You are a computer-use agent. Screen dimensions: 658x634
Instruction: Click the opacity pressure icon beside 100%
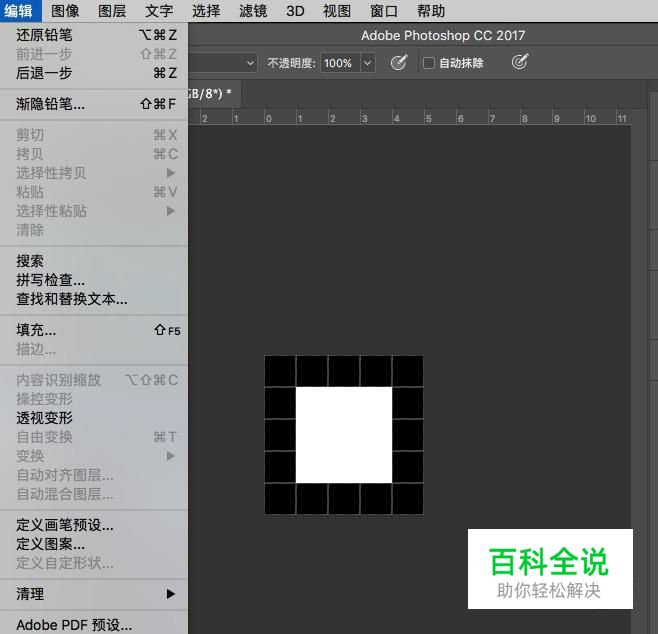(x=399, y=63)
